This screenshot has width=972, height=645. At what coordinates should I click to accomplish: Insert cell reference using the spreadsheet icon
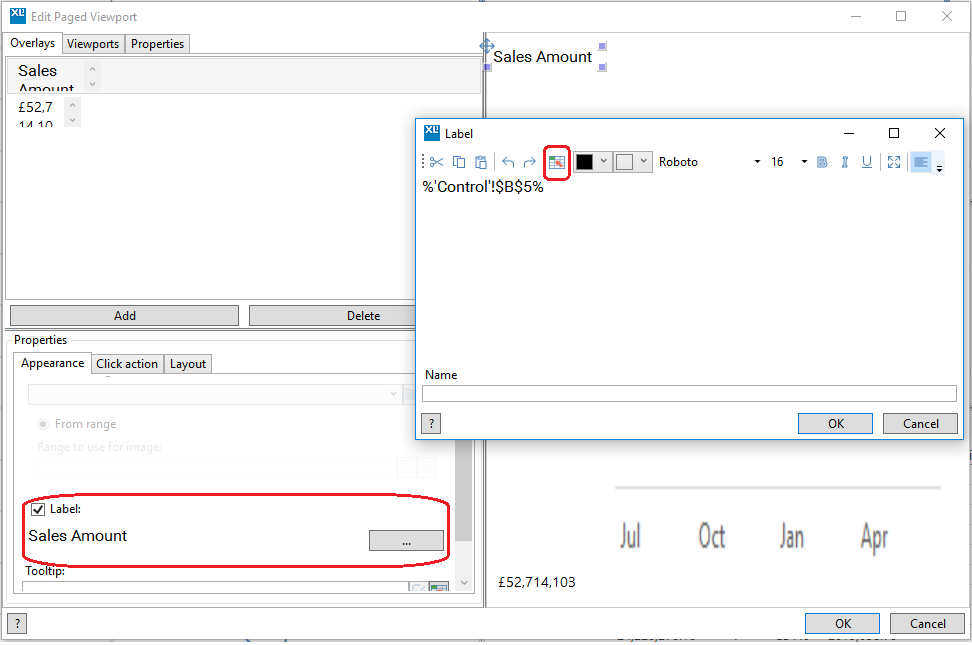[x=557, y=162]
